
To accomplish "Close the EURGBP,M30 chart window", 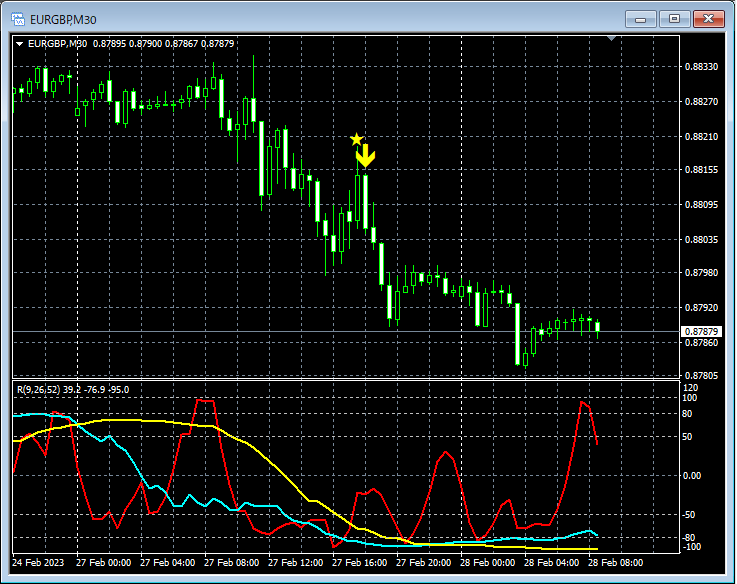I will (709, 19).
